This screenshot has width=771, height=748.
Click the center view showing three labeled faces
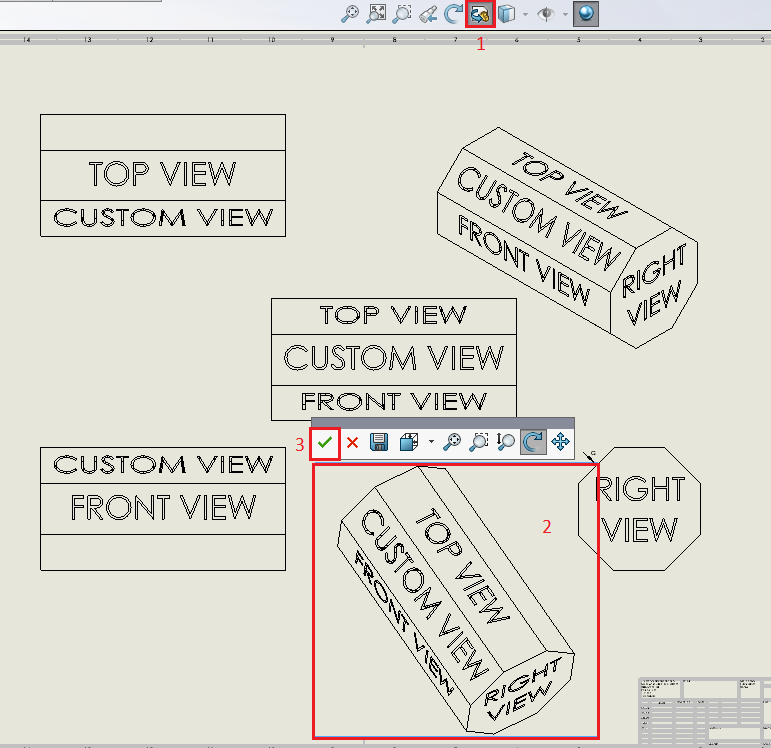click(x=394, y=359)
